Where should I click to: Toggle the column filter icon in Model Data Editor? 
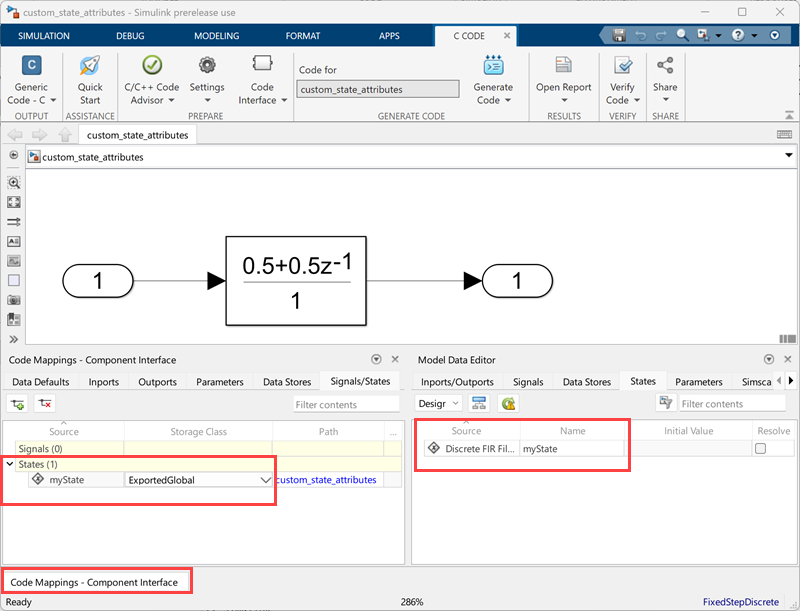[x=665, y=403]
